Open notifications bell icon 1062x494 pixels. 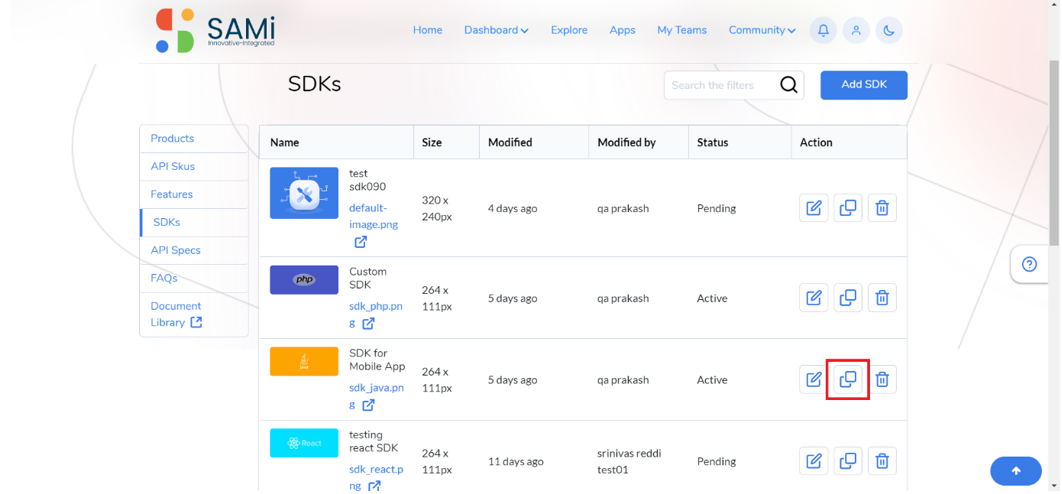(823, 30)
